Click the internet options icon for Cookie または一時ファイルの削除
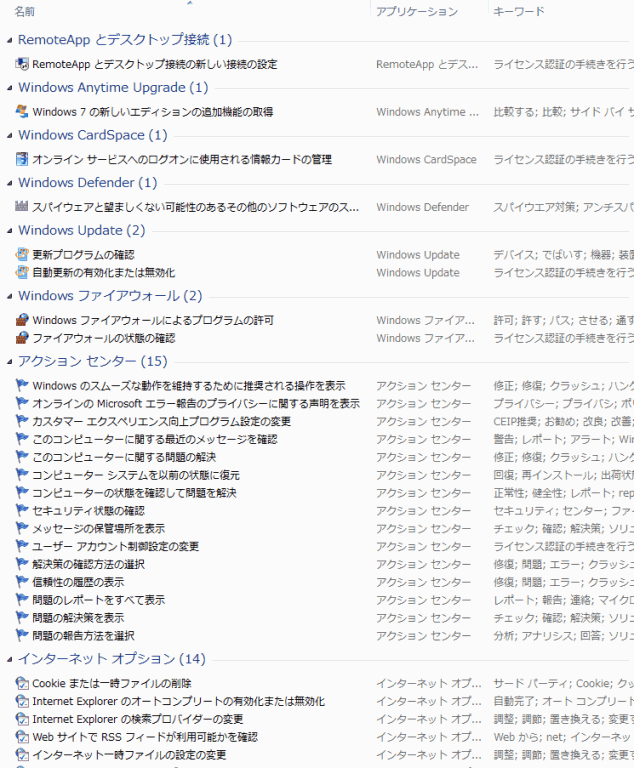Screen dimensions: 634x768 pos(22,683)
